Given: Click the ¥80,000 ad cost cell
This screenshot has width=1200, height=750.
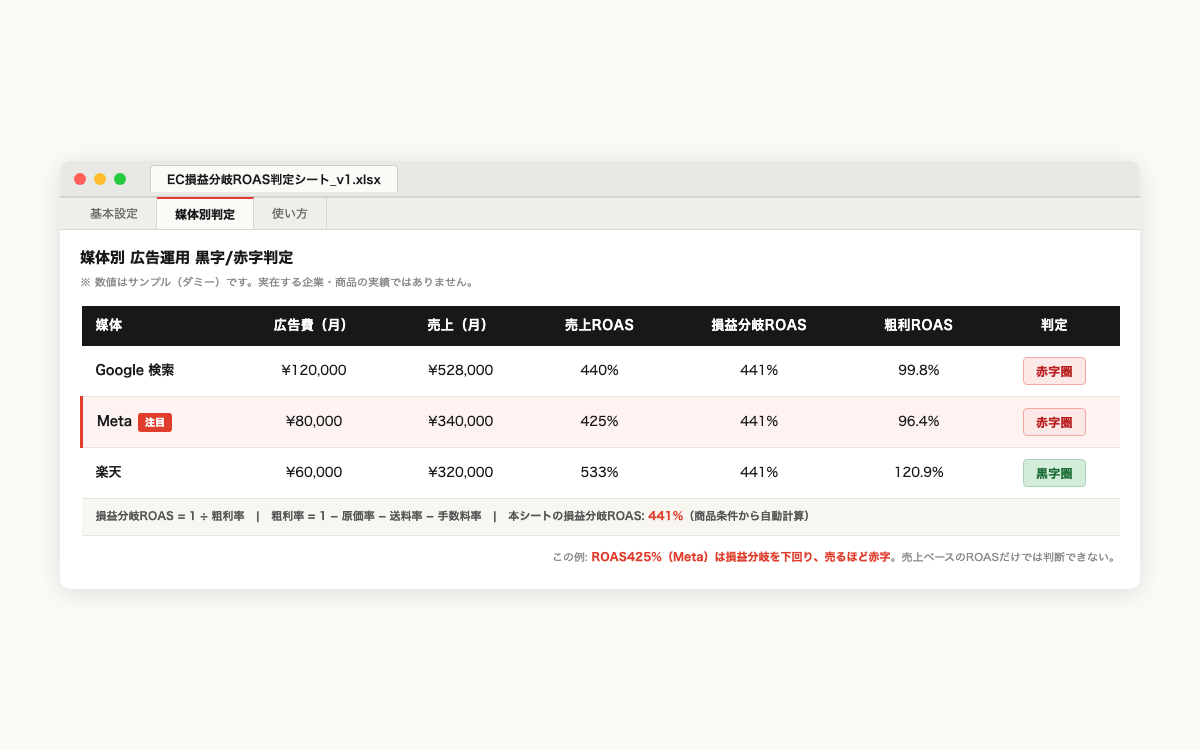Looking at the screenshot, I should coord(314,421).
